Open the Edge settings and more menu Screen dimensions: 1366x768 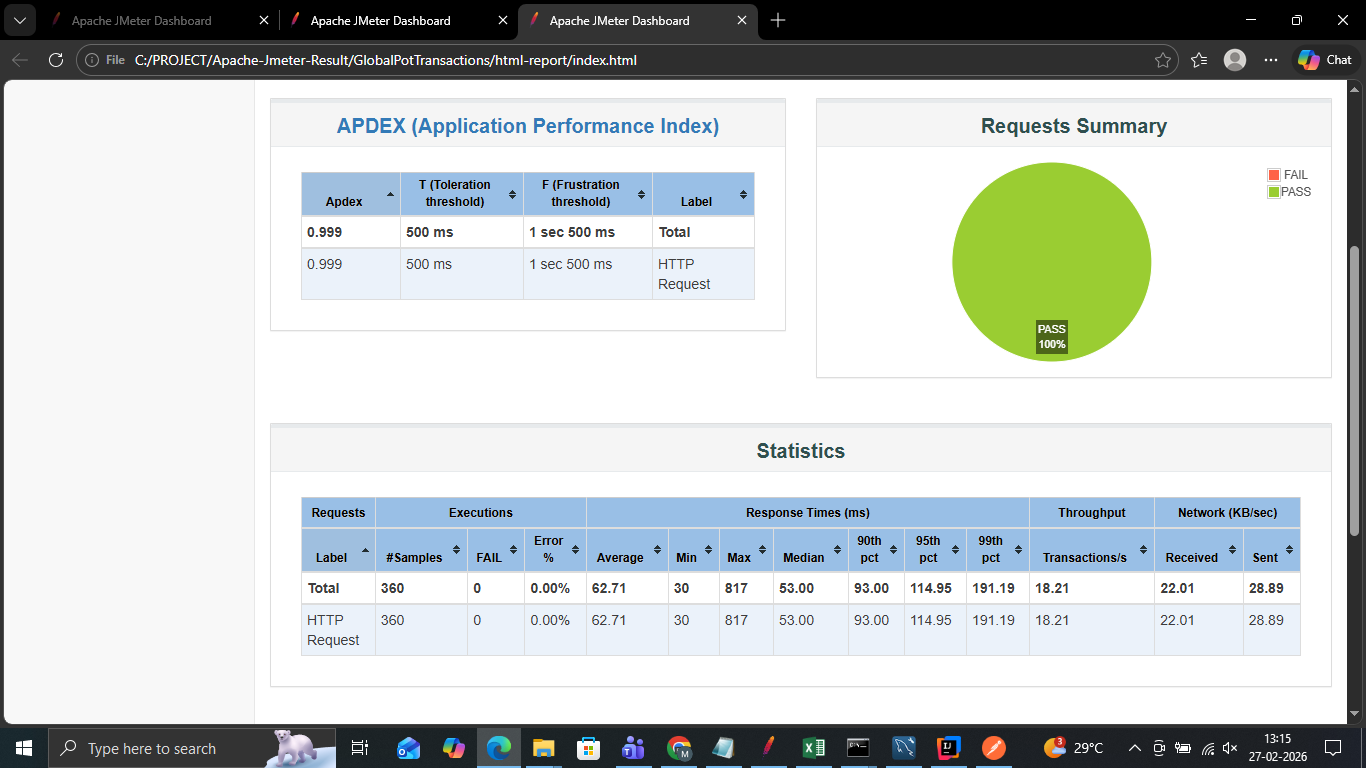click(x=1271, y=60)
